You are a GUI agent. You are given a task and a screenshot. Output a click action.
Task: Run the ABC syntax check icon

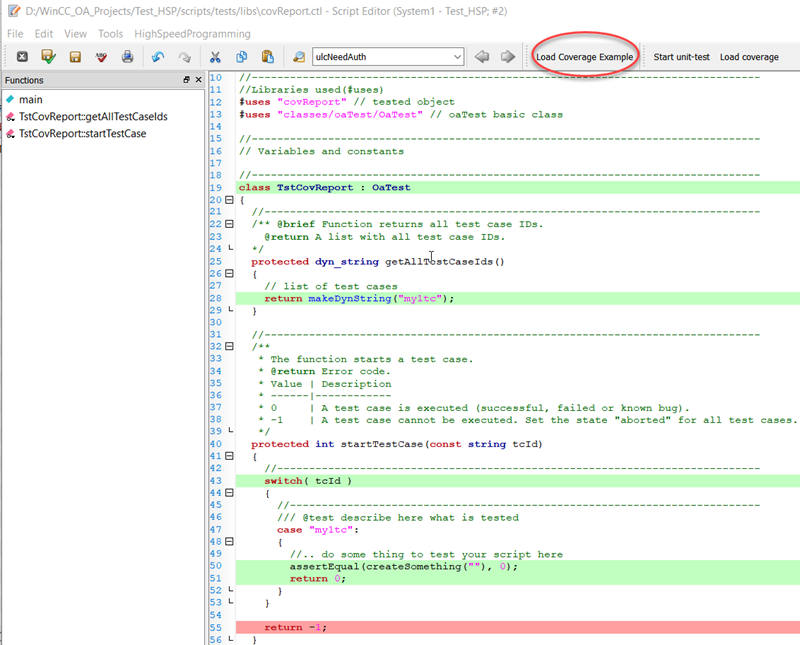[101, 57]
